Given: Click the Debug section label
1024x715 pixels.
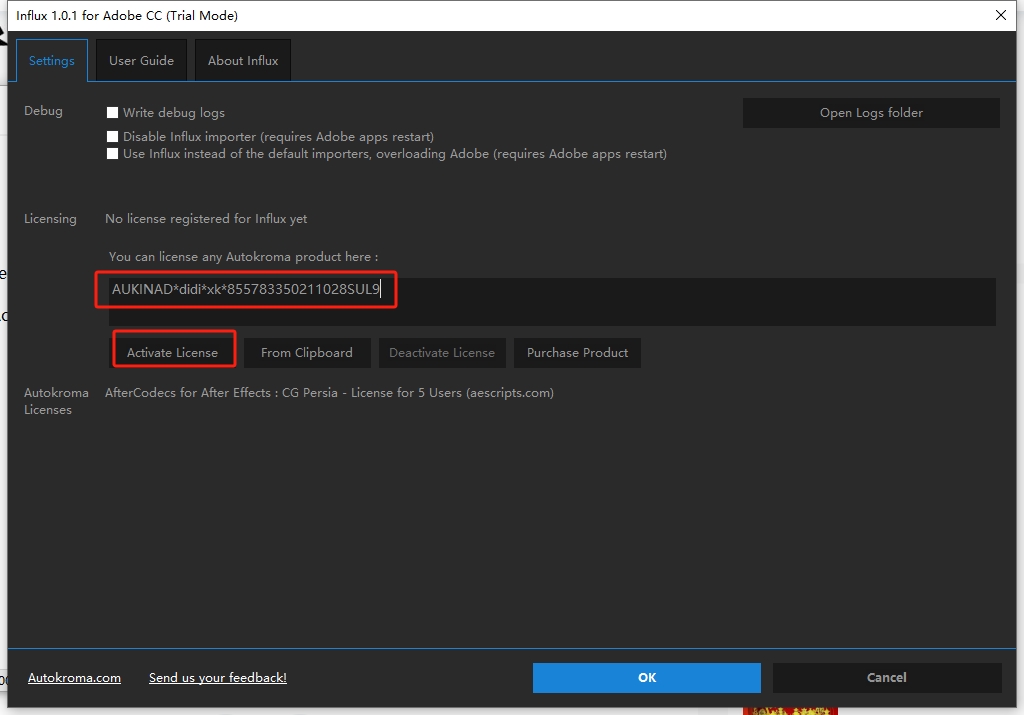Looking at the screenshot, I should point(43,111).
